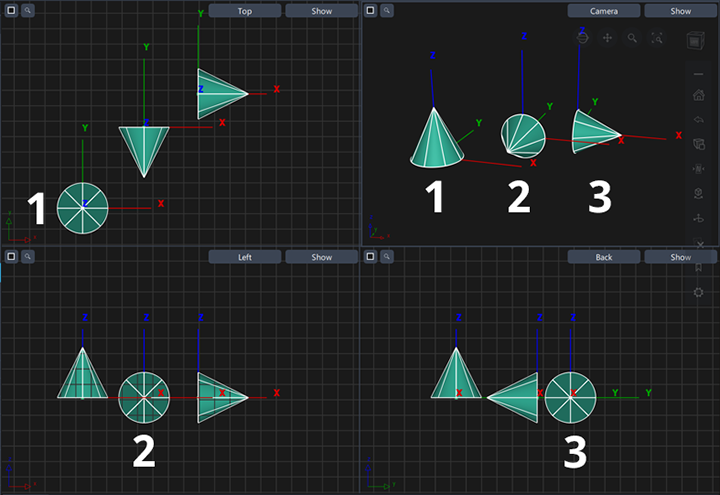Open the Show menu in Back viewport
The height and width of the screenshot is (495, 720).
681,257
